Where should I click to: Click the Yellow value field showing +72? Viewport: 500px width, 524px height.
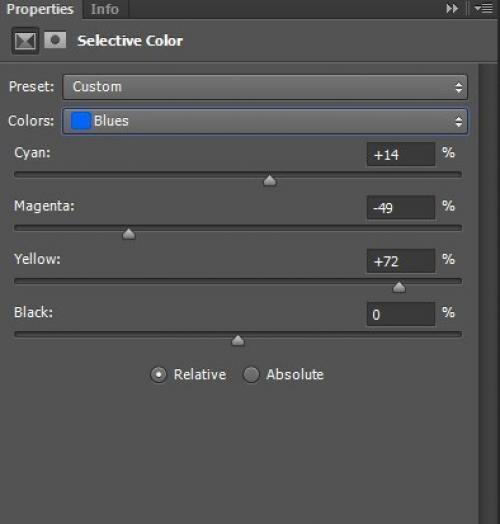[401, 261]
